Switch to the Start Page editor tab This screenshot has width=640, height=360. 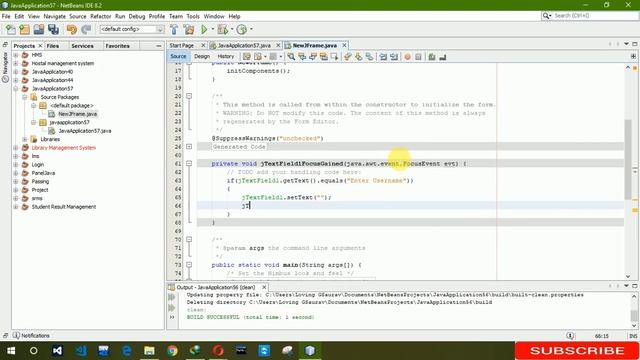pos(182,45)
